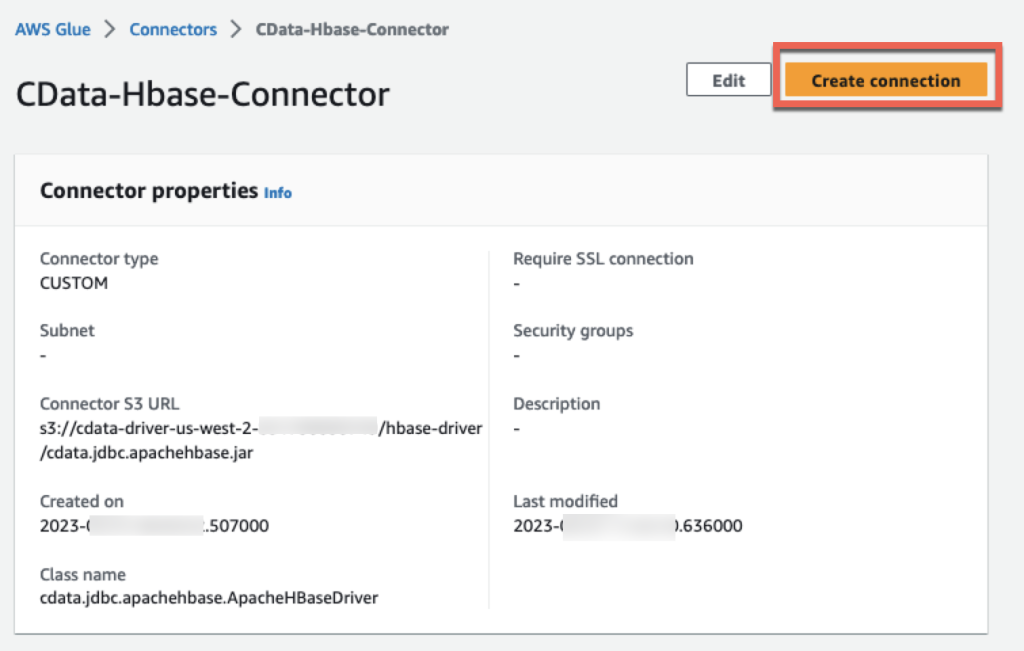
Task: Click the Security groups label
Action: point(573,330)
